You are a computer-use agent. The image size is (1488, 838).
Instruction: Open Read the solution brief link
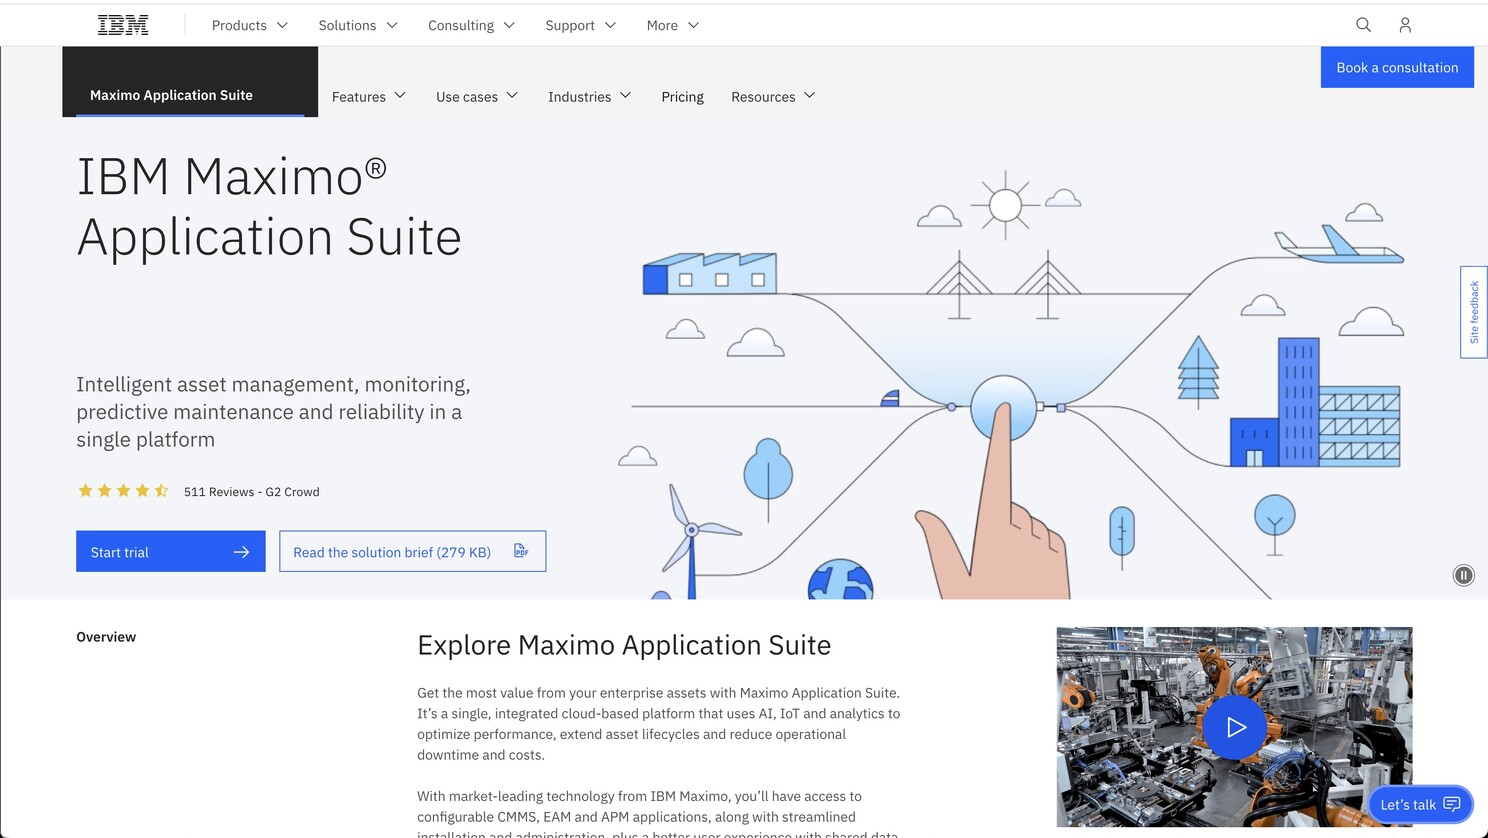pos(413,551)
